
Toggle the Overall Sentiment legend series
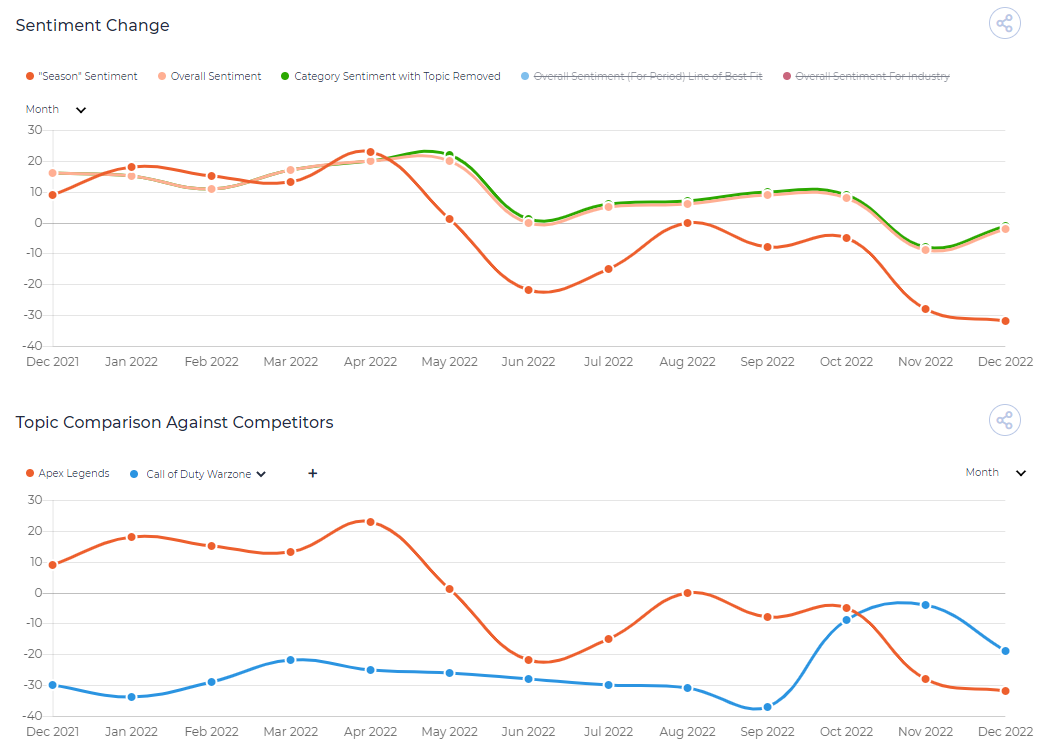[209, 76]
